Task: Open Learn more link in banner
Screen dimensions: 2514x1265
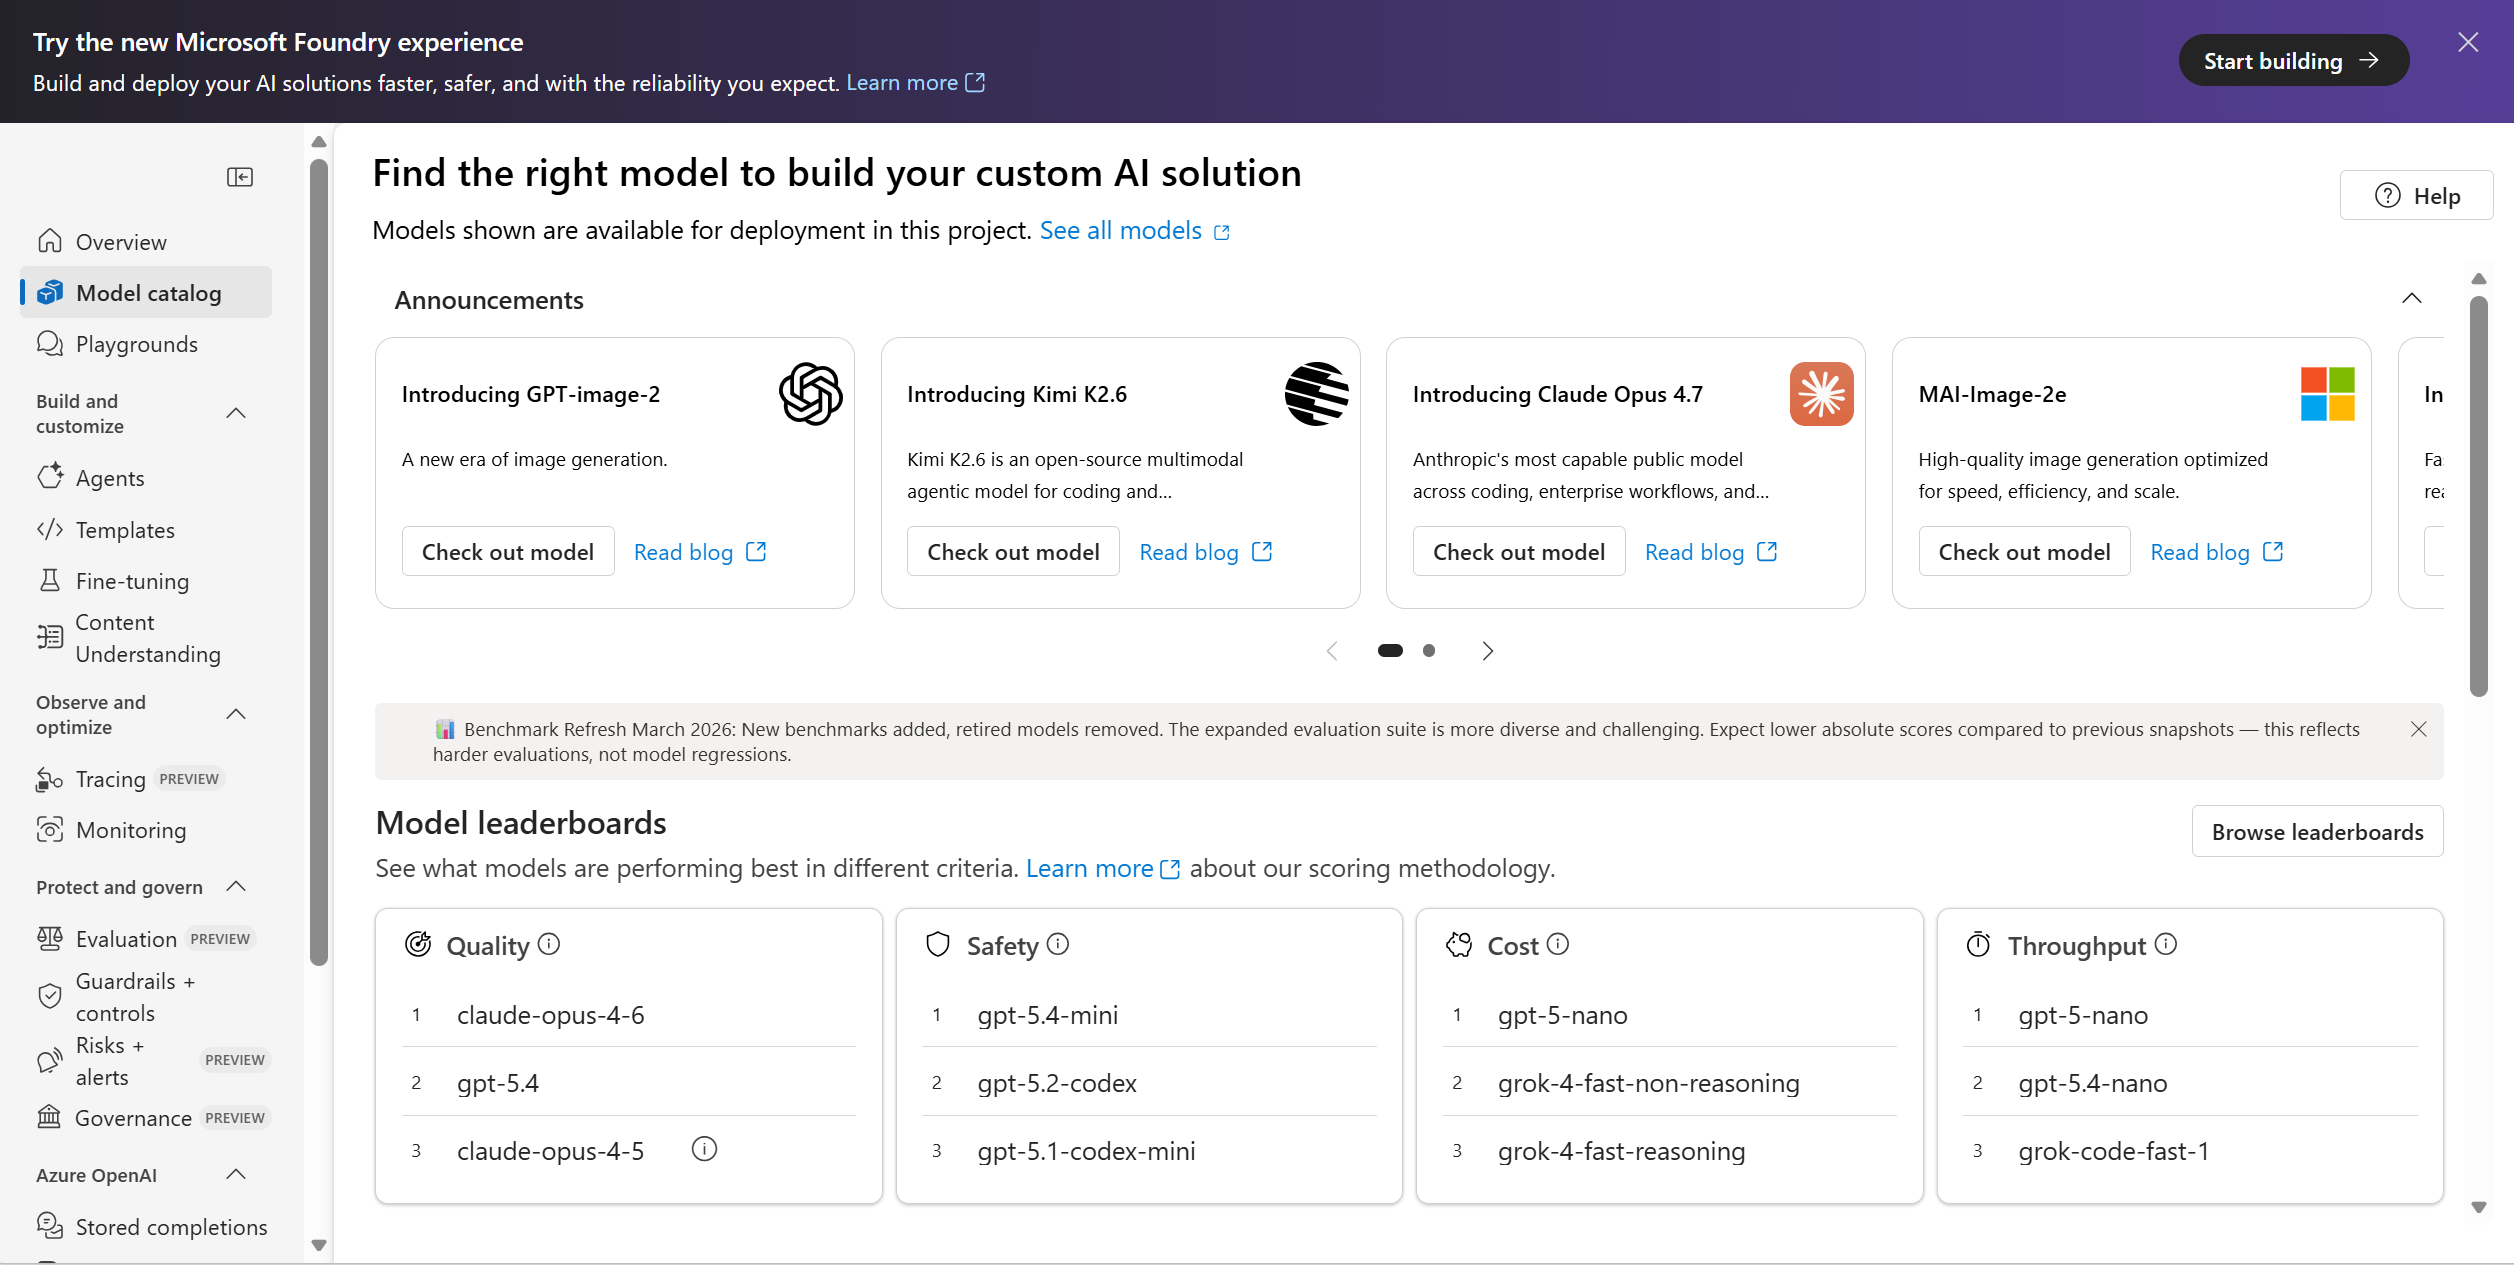Action: [916, 83]
